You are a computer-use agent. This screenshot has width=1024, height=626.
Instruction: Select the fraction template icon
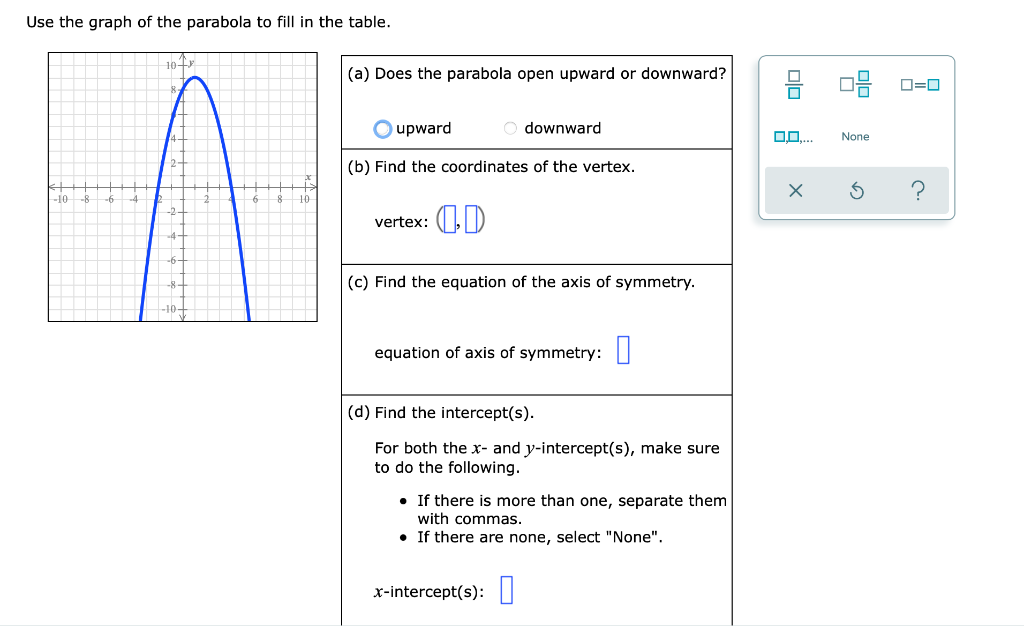(793, 85)
